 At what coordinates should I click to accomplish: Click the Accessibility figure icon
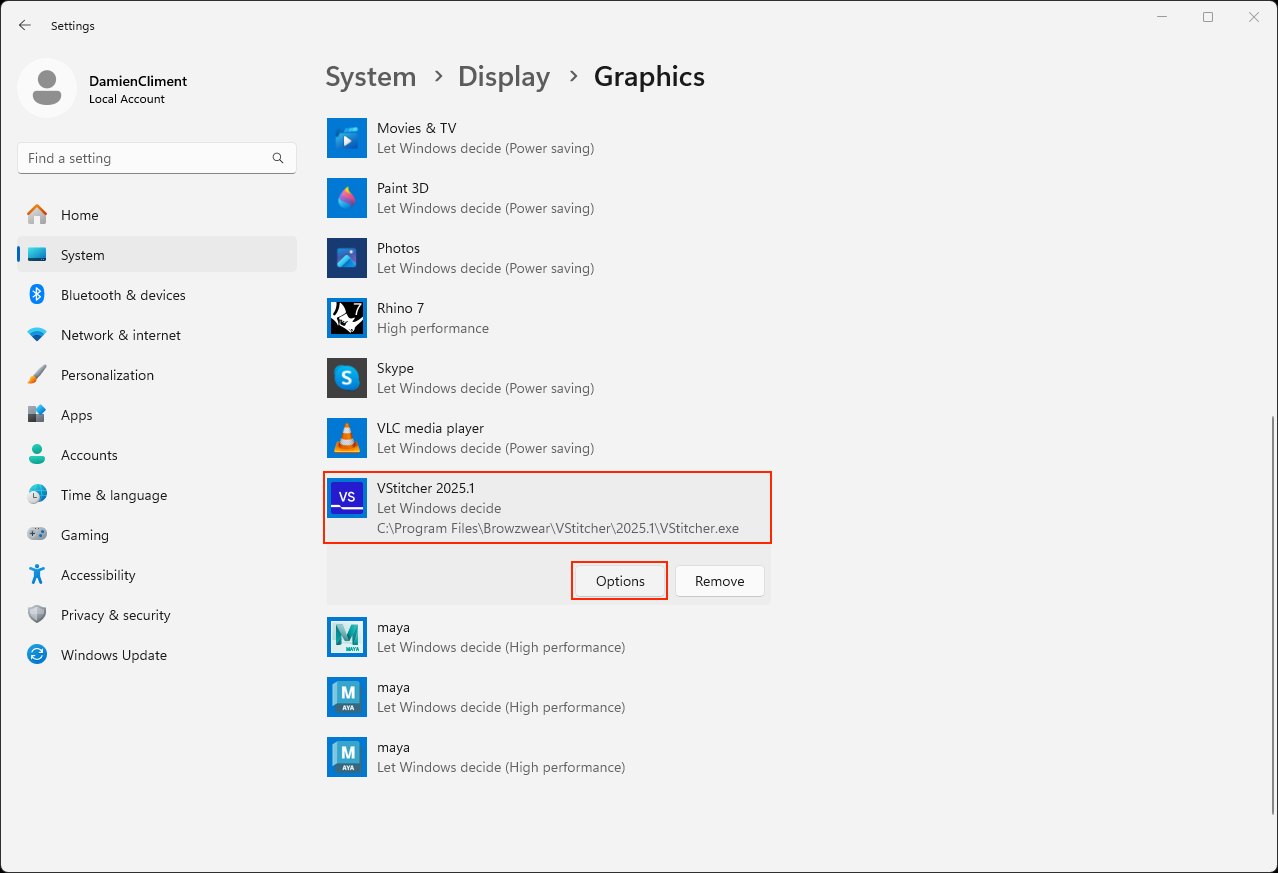click(37, 575)
